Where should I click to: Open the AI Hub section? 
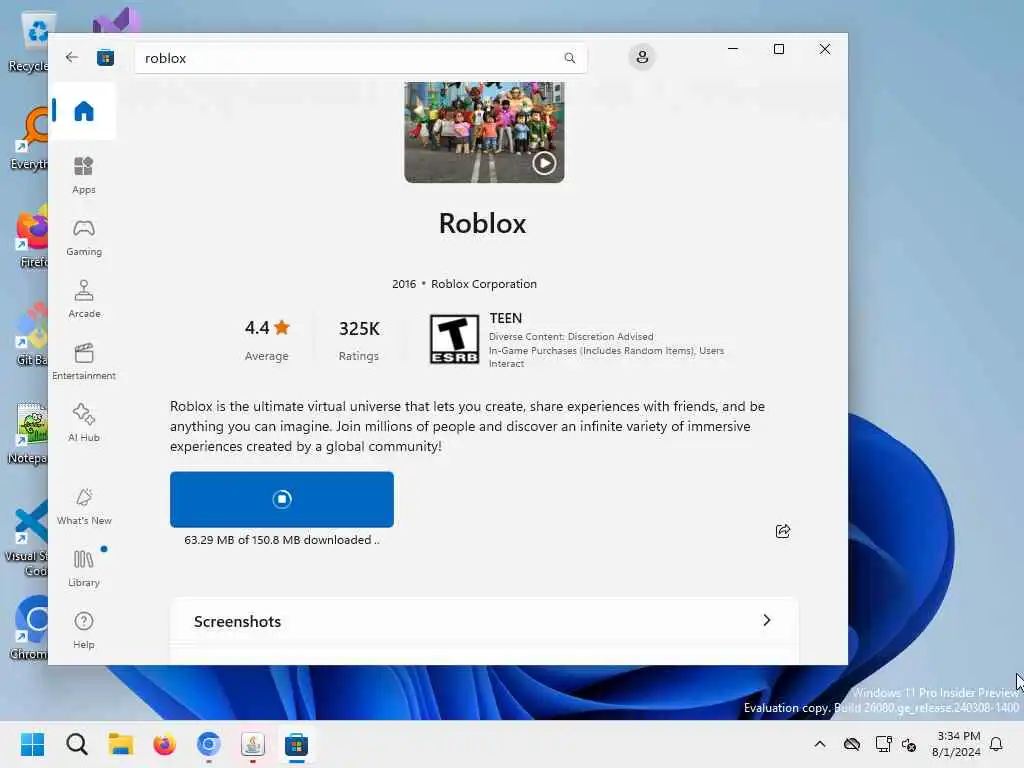84,423
